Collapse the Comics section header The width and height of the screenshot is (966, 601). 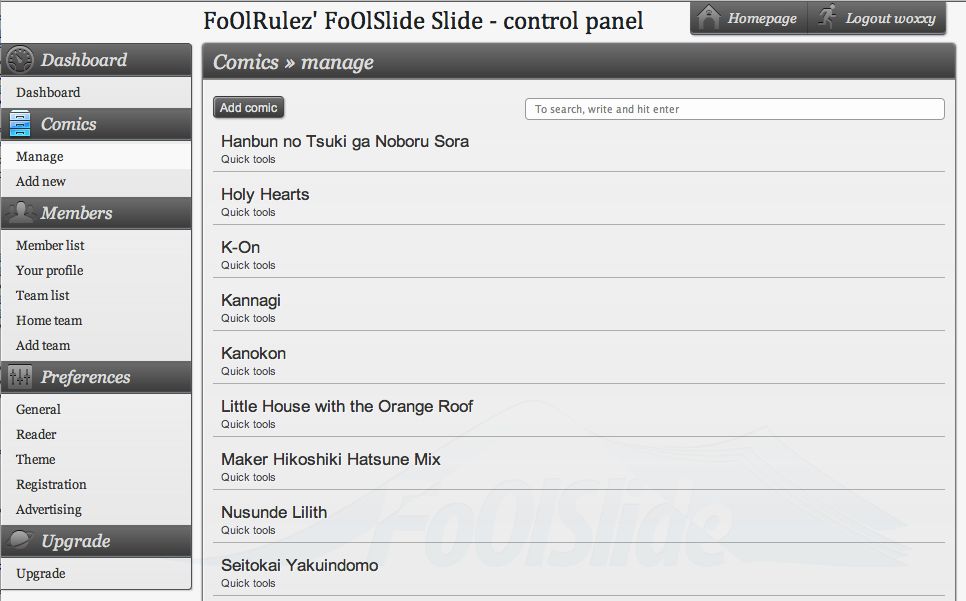[x=68, y=123]
